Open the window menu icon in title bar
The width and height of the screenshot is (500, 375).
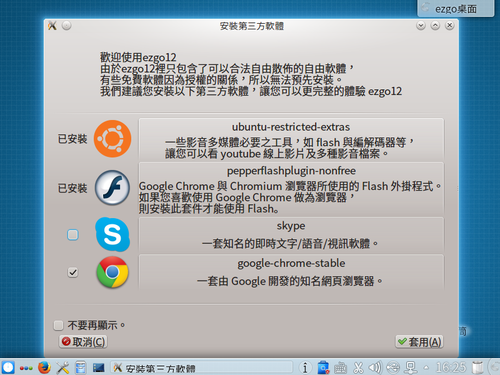52,26
